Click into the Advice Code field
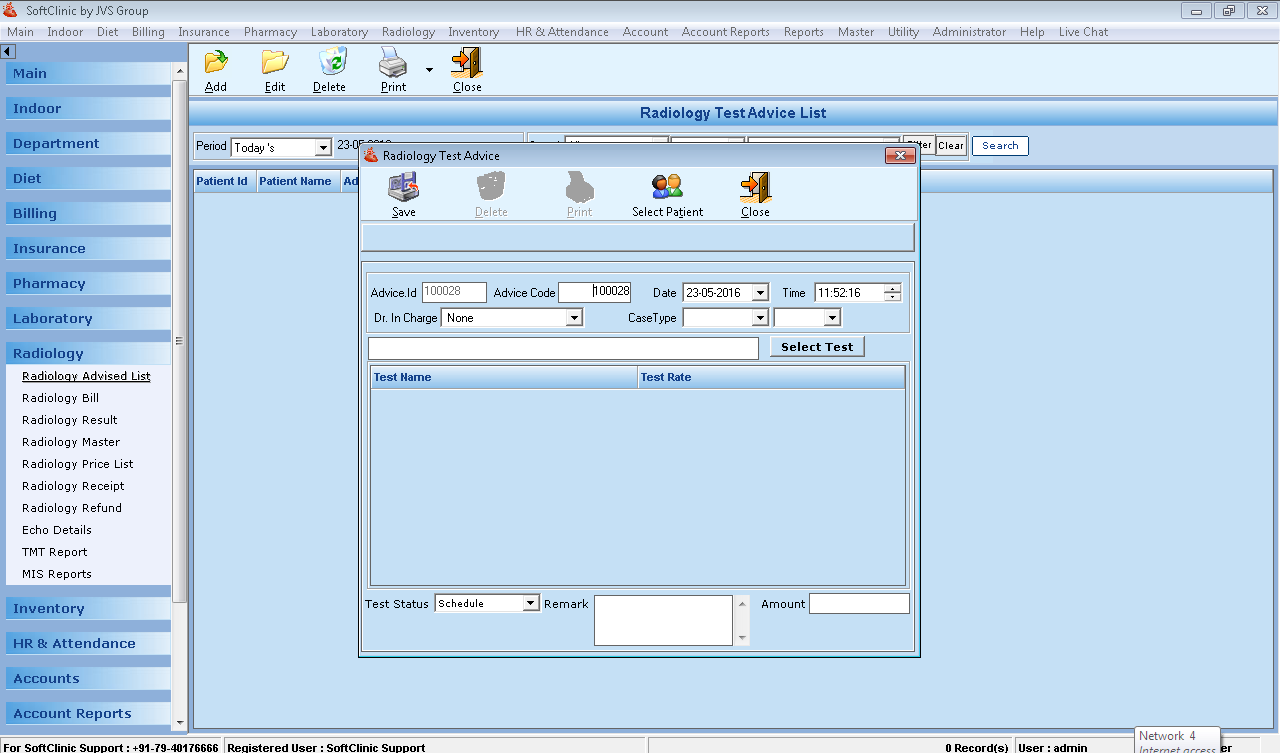The width and height of the screenshot is (1283, 753). pos(594,293)
